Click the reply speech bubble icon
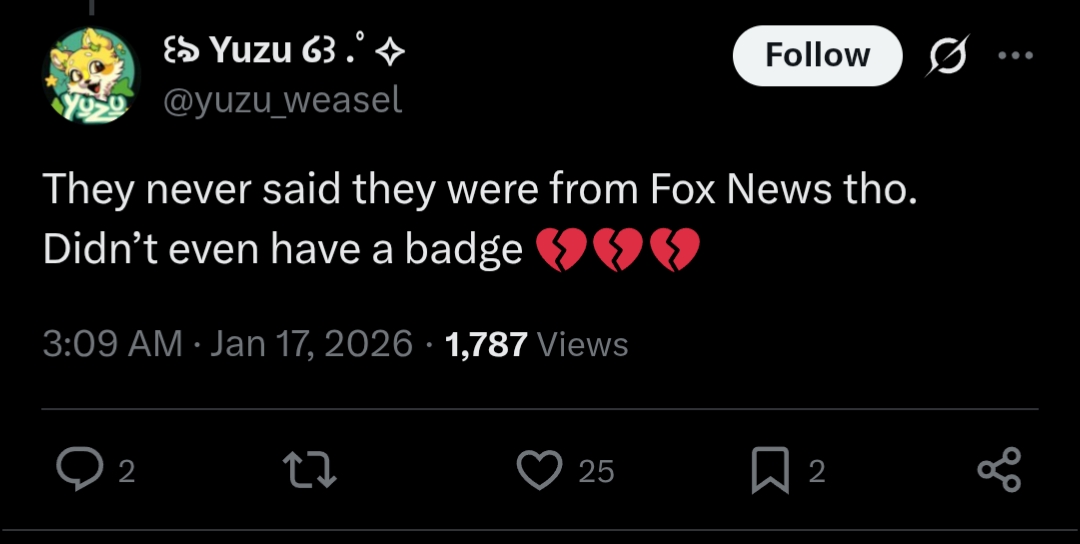 tap(78, 470)
